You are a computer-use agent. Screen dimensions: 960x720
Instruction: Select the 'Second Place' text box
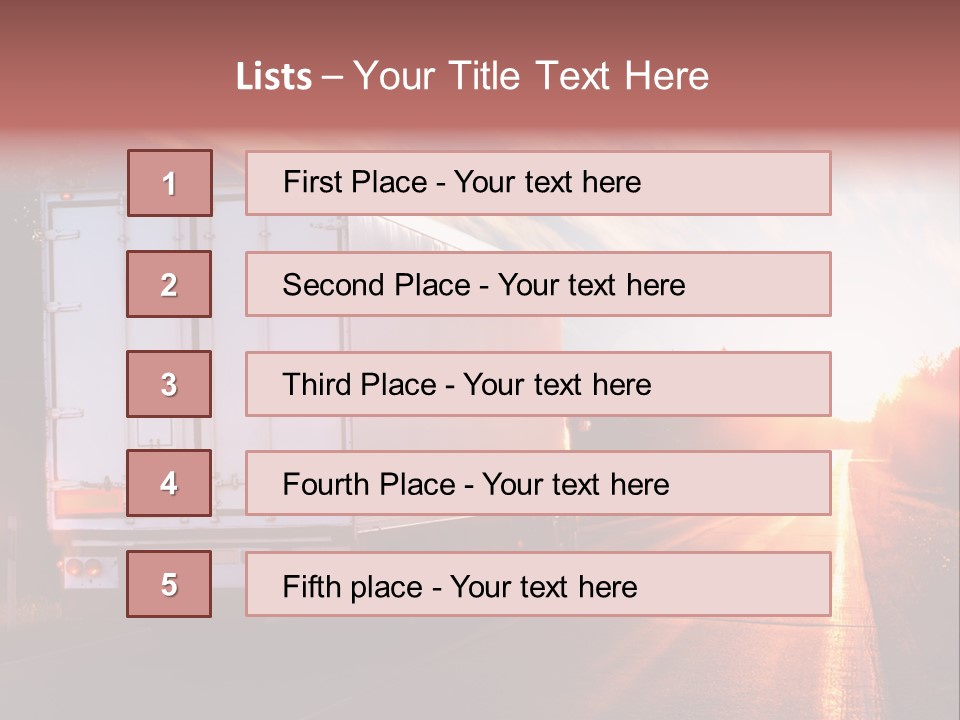pos(538,284)
